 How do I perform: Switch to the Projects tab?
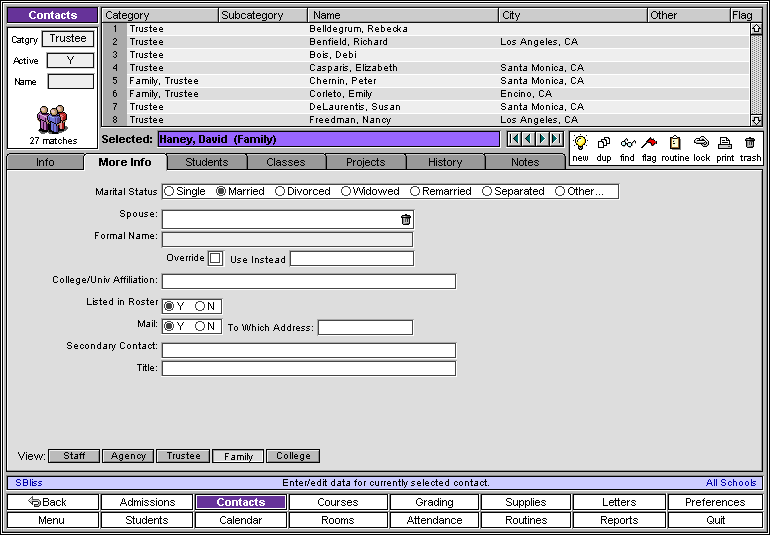click(x=365, y=162)
